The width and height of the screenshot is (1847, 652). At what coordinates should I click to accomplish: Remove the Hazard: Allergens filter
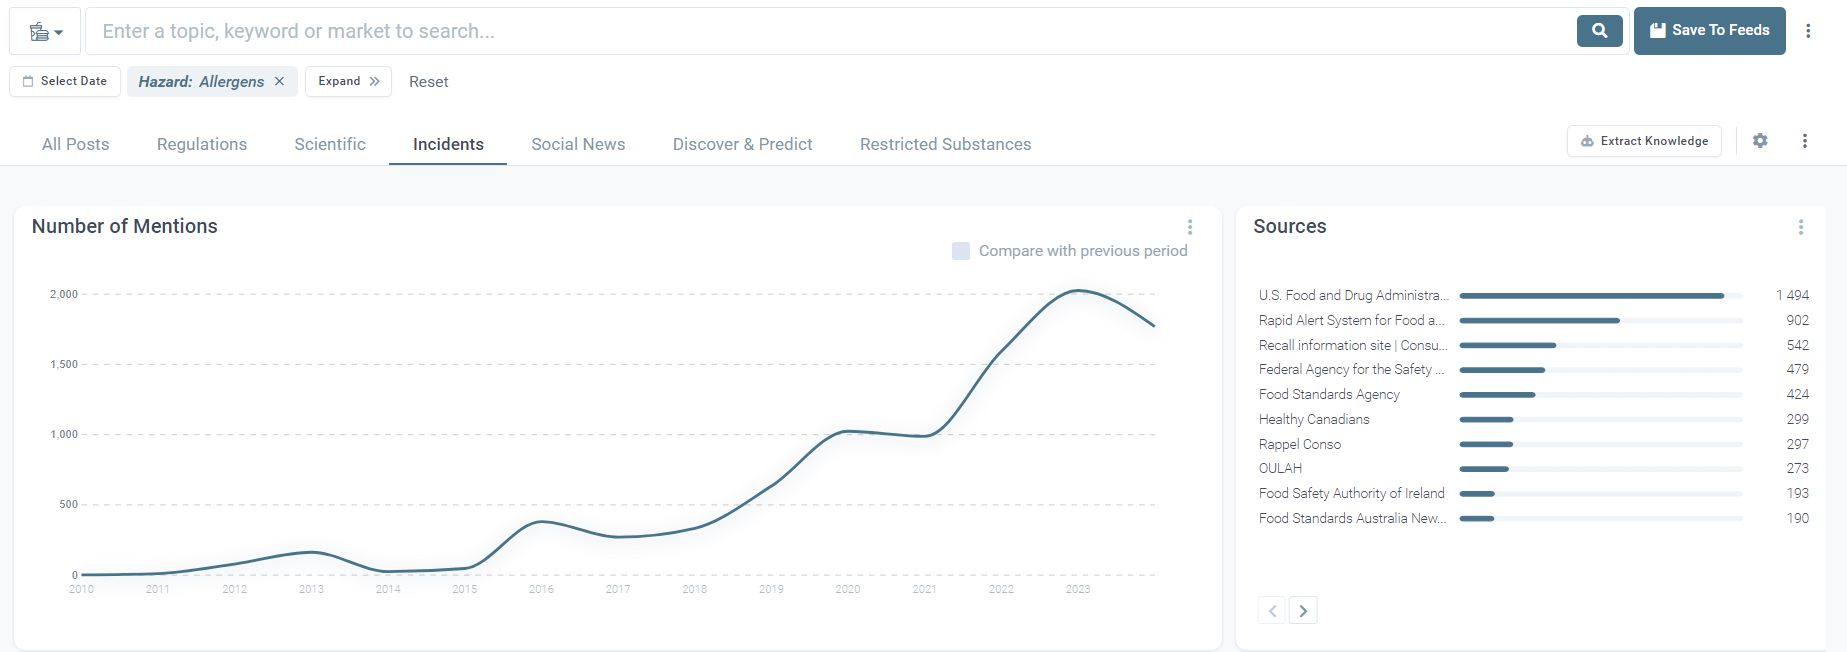[279, 81]
